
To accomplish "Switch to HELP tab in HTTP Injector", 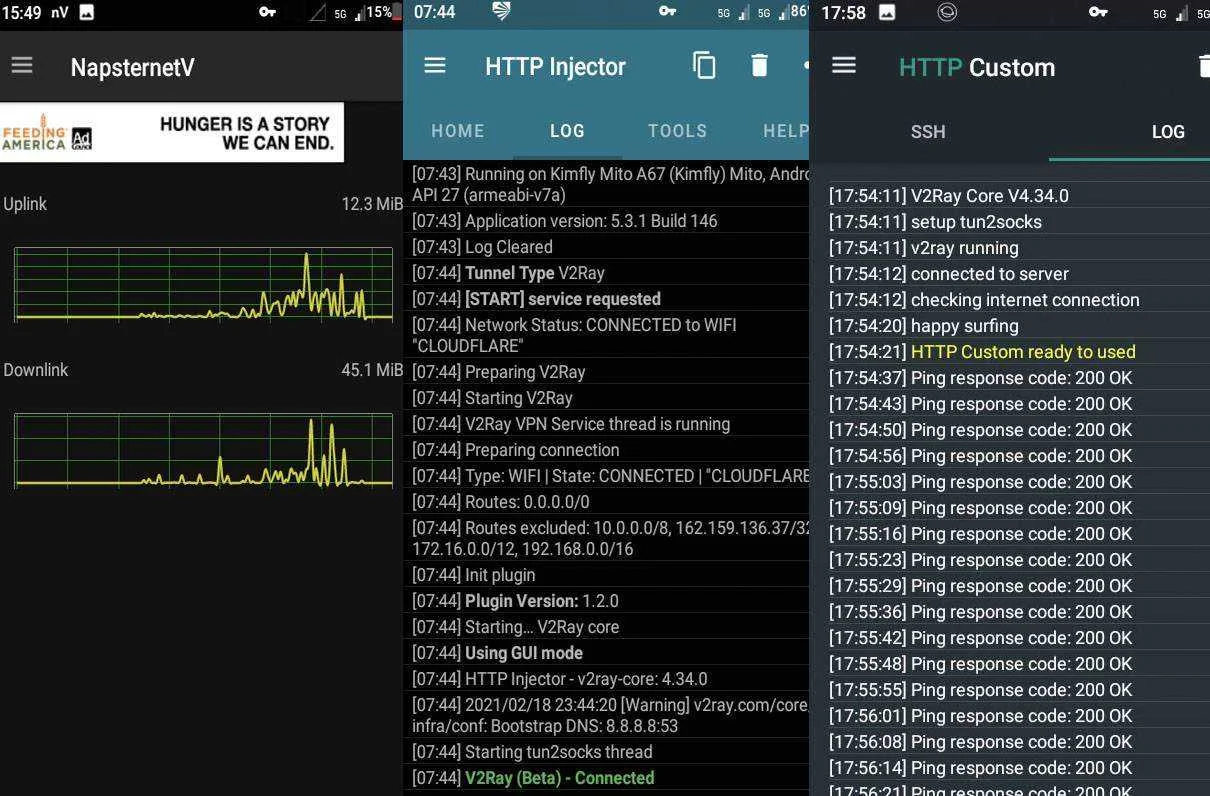I will (786, 131).
